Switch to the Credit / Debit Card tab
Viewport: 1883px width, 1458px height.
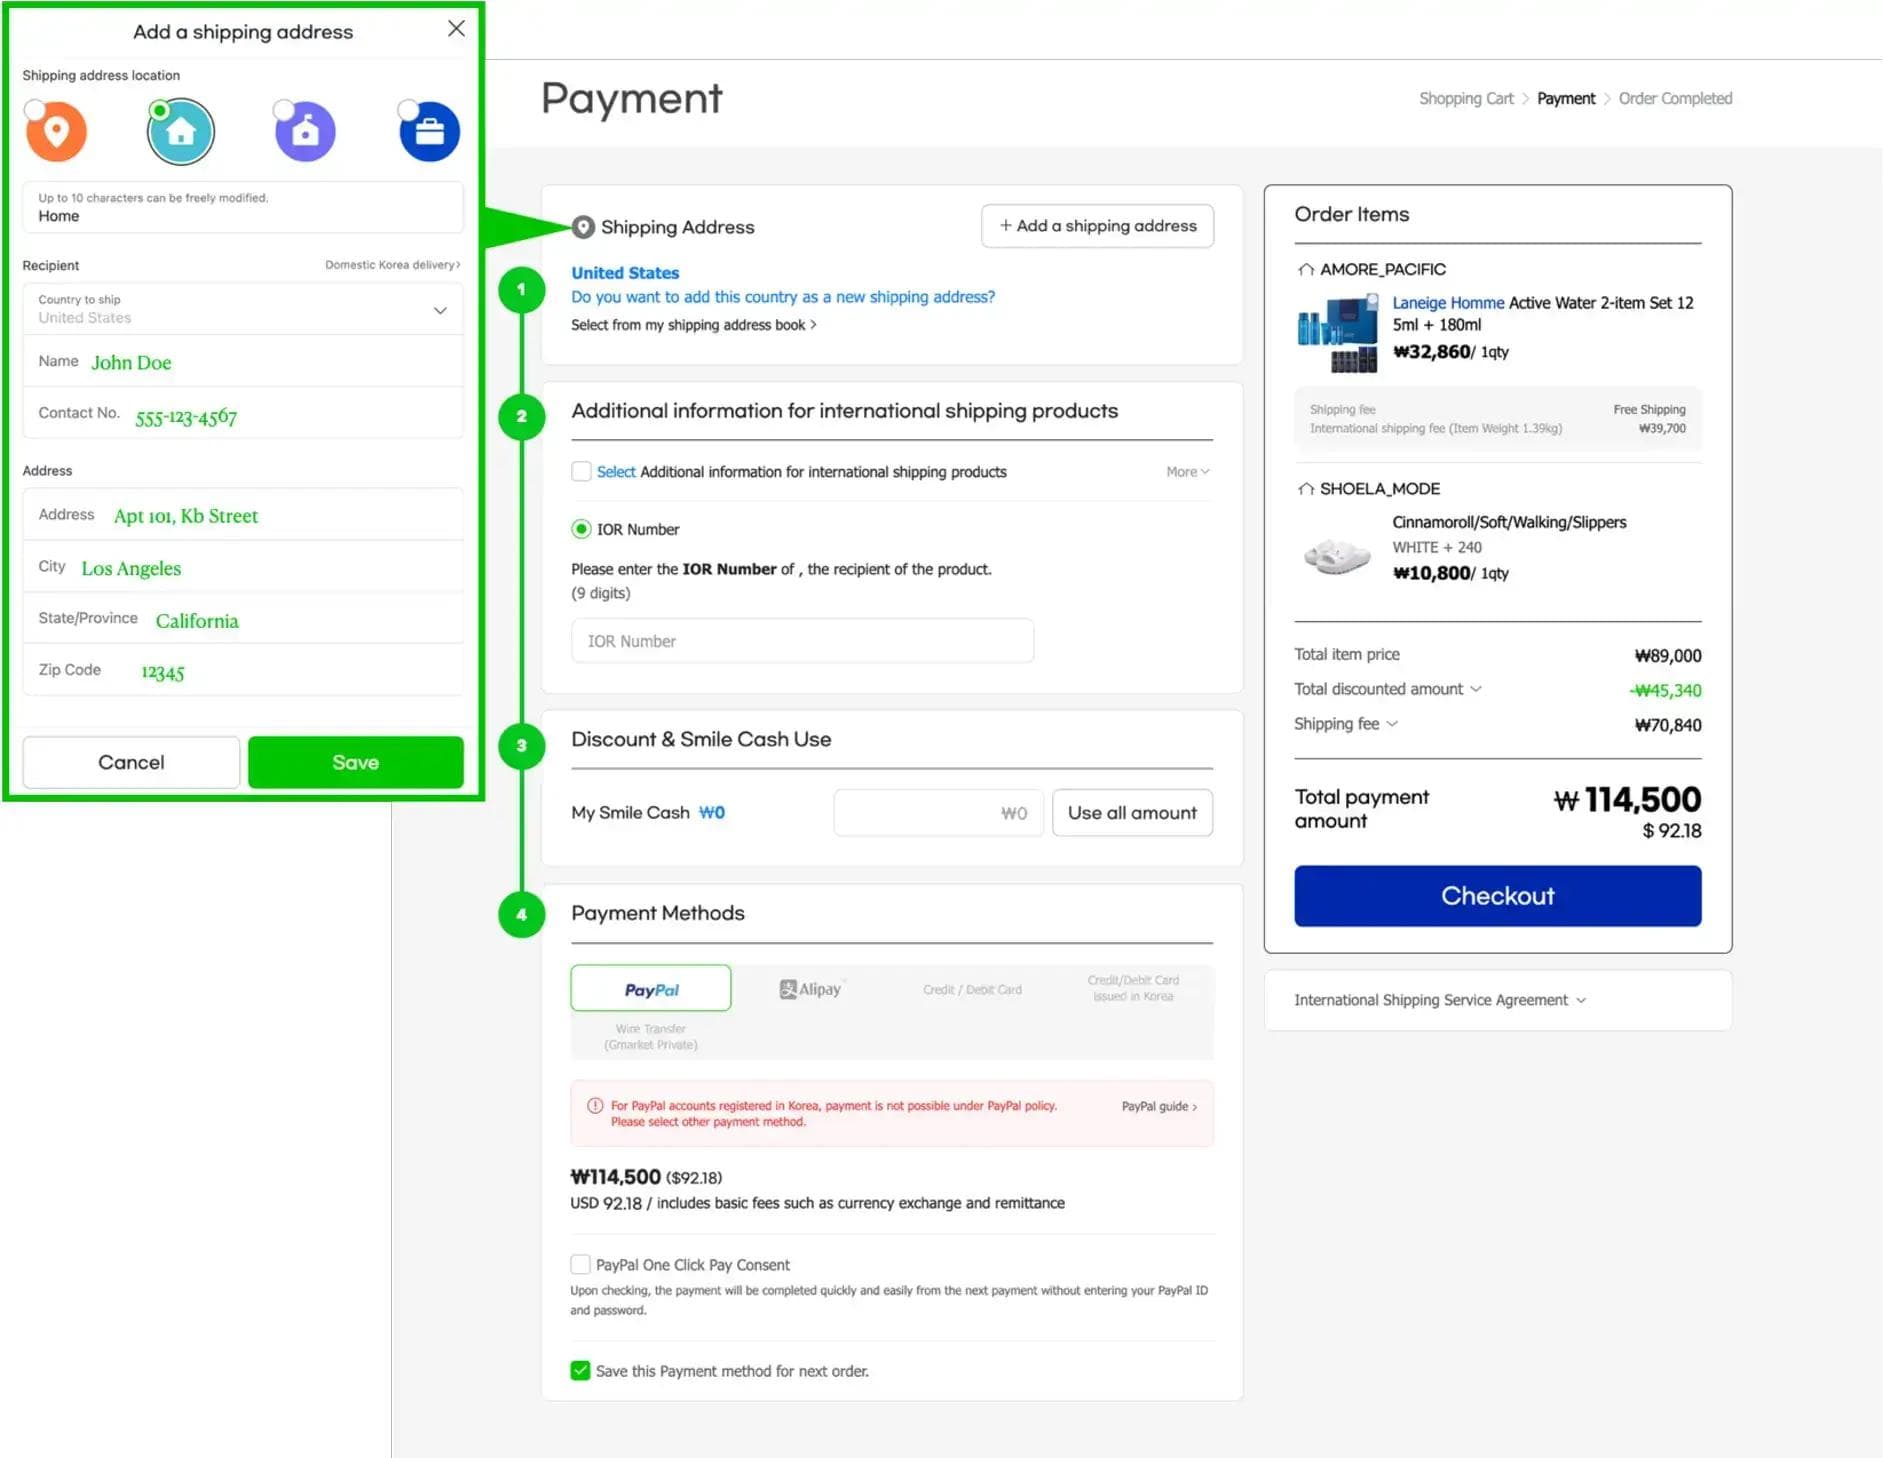pos(971,988)
